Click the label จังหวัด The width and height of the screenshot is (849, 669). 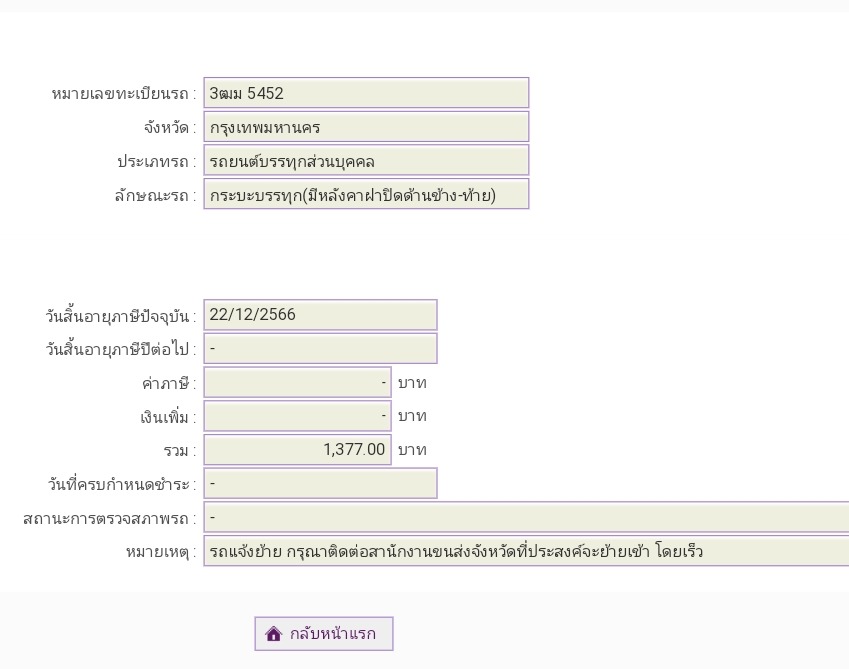(169, 128)
